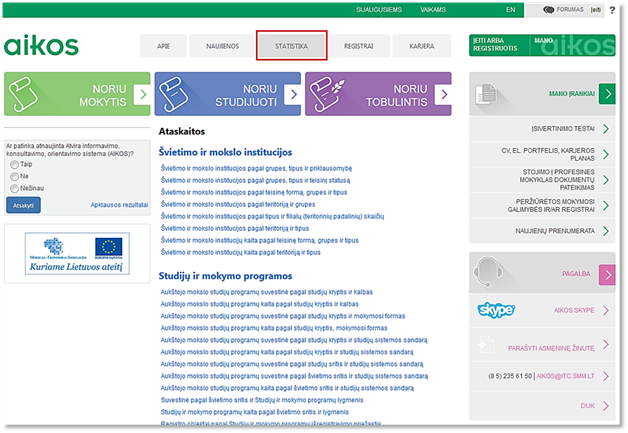Select the Taip radio option
628x433 pixels.
(14, 165)
